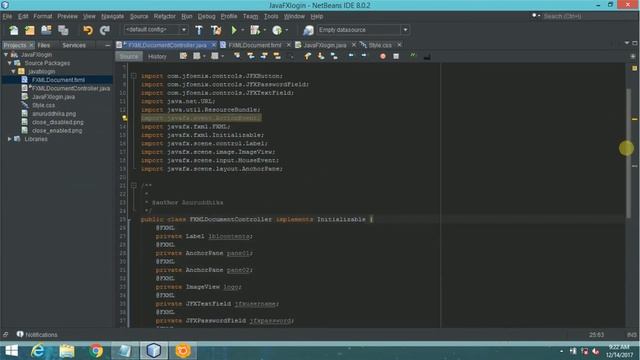Viewport: 640px width, 360px height.
Task: Click the Stop Macro Recording icon
Action: 396,56
